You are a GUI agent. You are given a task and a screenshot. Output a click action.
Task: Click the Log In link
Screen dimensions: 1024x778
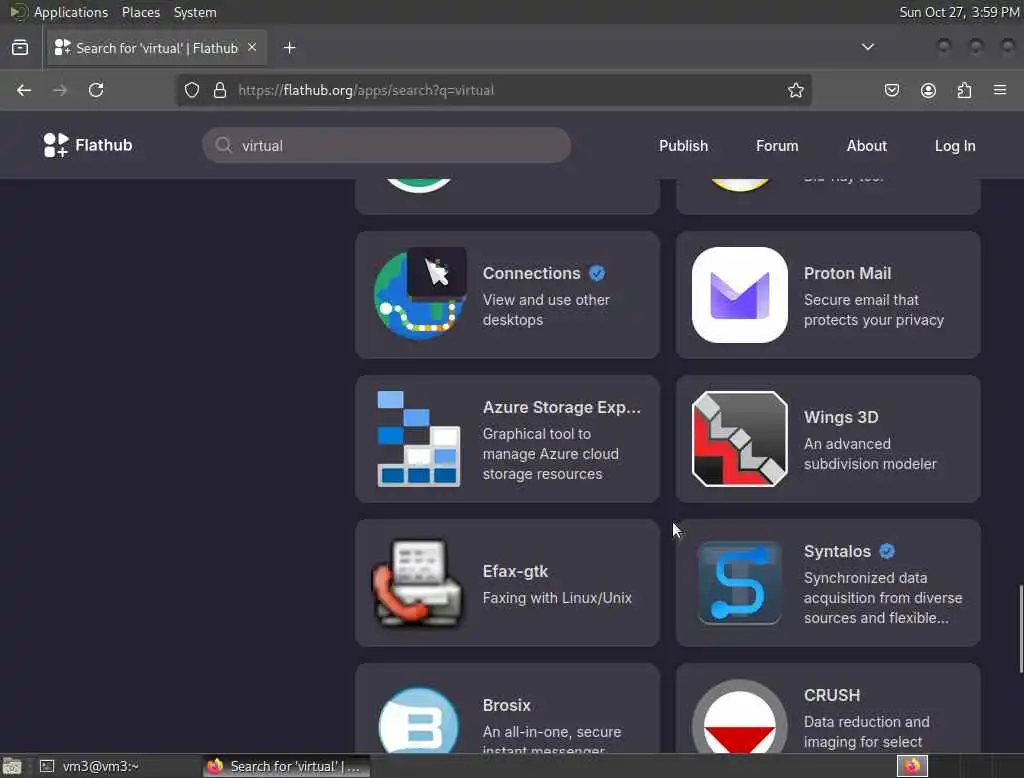coord(955,146)
